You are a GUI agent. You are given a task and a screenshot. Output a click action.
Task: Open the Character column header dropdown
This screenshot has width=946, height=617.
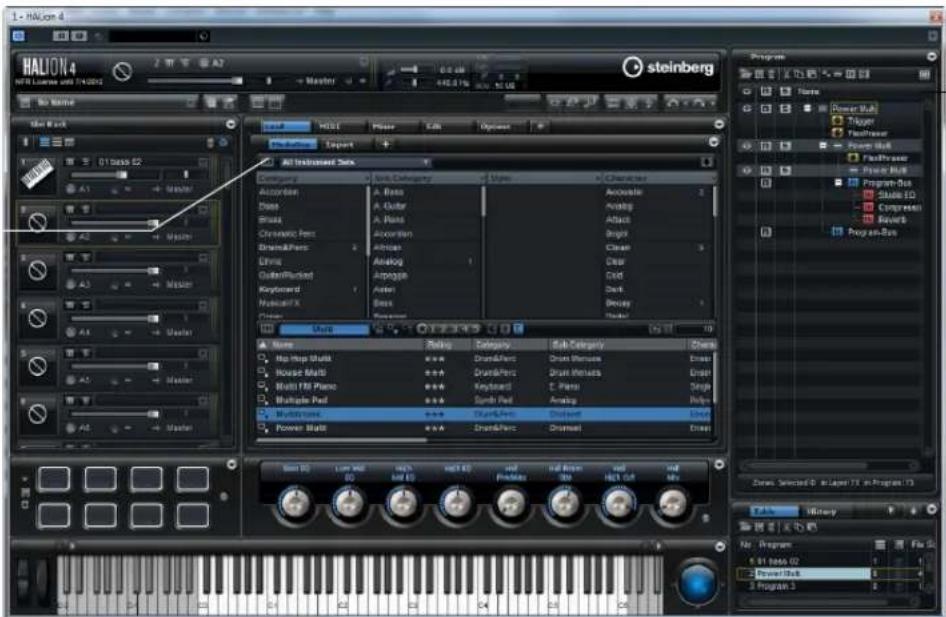tap(714, 179)
